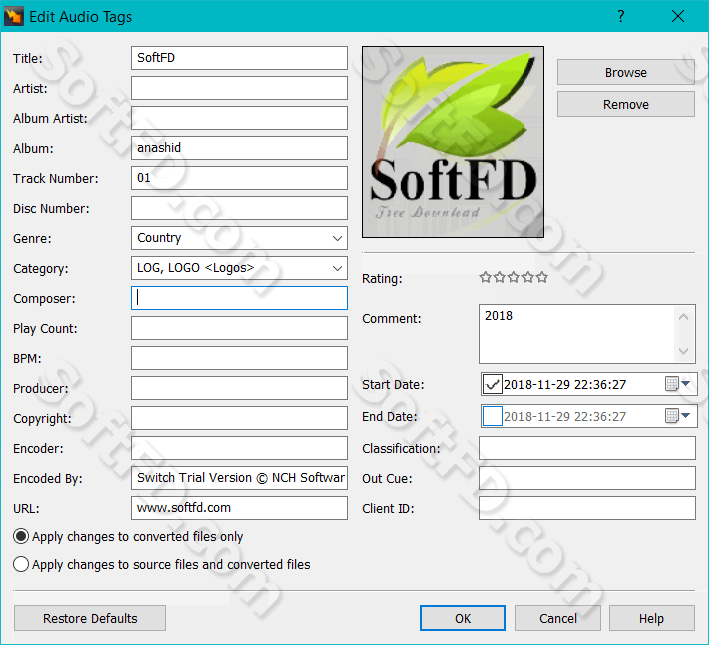
Task: Click the Producer input field
Action: click(x=239, y=388)
